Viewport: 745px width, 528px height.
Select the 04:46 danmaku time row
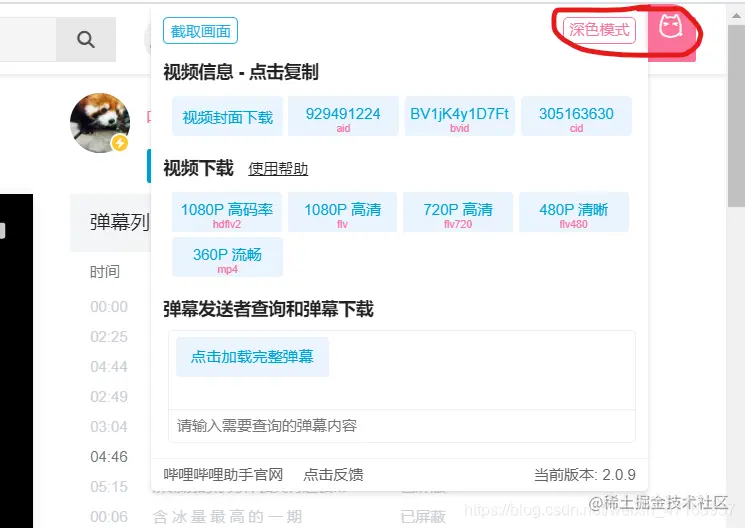pyautogui.click(x=109, y=457)
